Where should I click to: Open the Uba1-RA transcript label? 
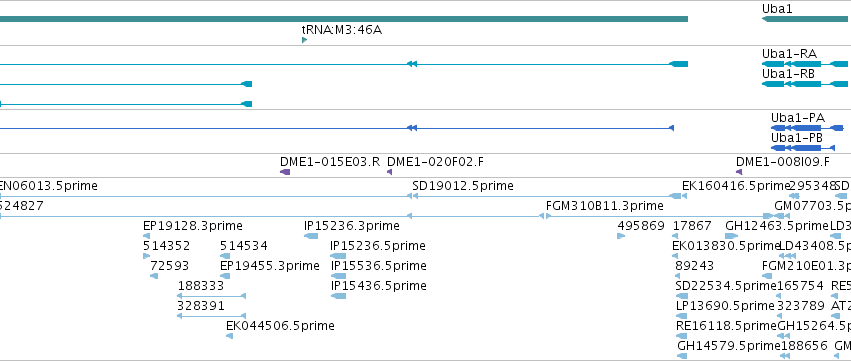pos(789,54)
